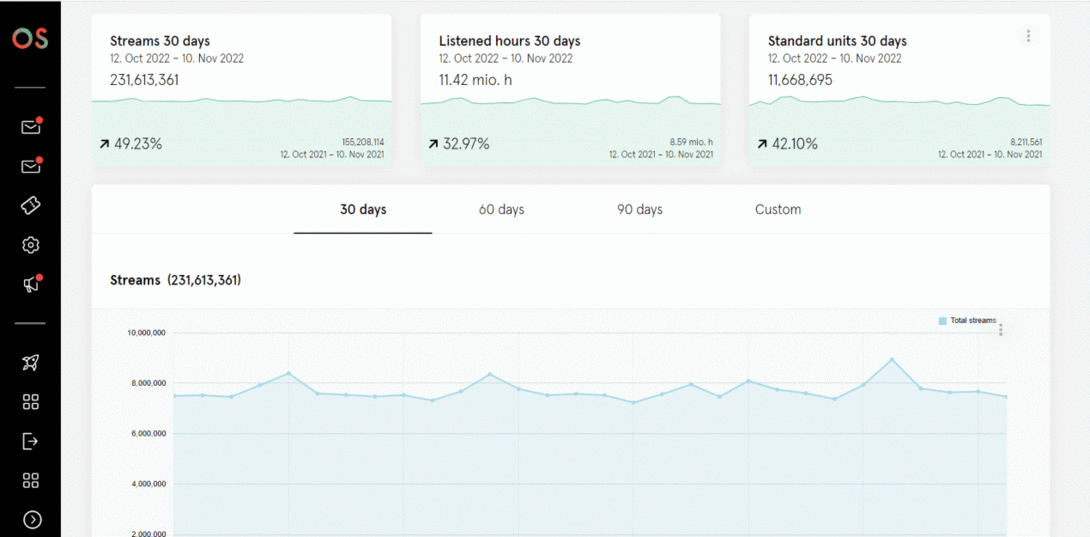
Task: Switch to the 90 days tab
Action: point(639,210)
